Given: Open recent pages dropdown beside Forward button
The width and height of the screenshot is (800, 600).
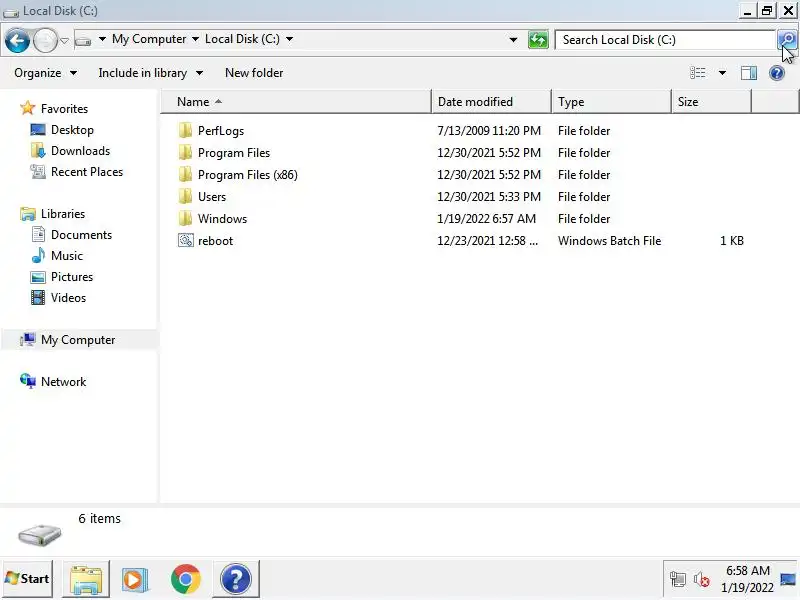Looking at the screenshot, I should (x=64, y=40).
